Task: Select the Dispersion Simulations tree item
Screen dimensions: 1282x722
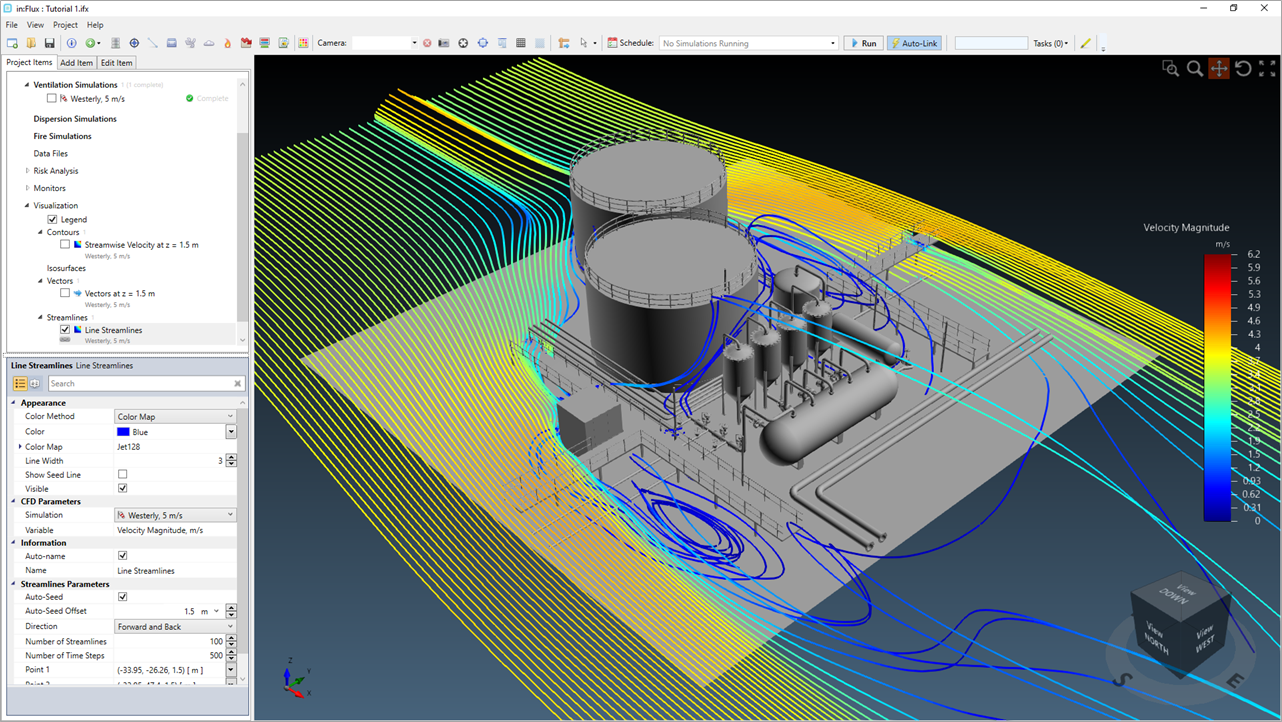Action: point(75,119)
